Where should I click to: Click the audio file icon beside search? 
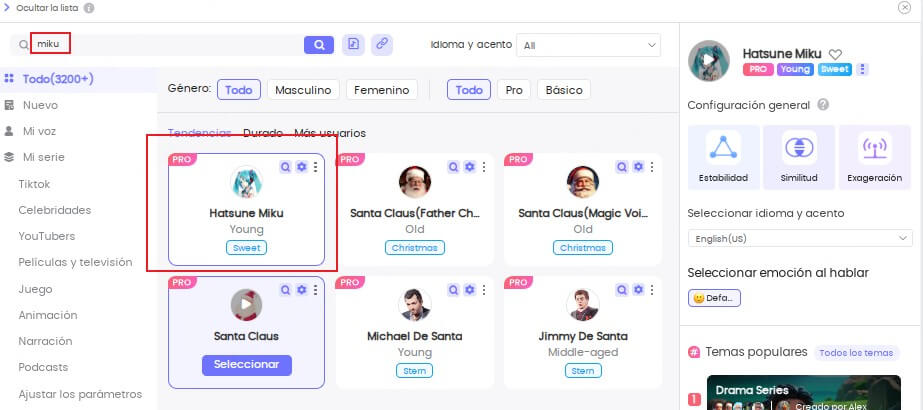tap(352, 45)
